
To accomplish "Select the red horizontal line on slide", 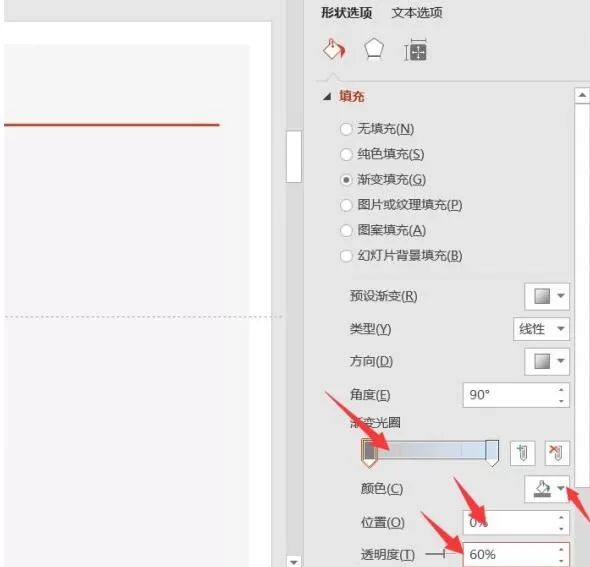I will [x=112, y=125].
